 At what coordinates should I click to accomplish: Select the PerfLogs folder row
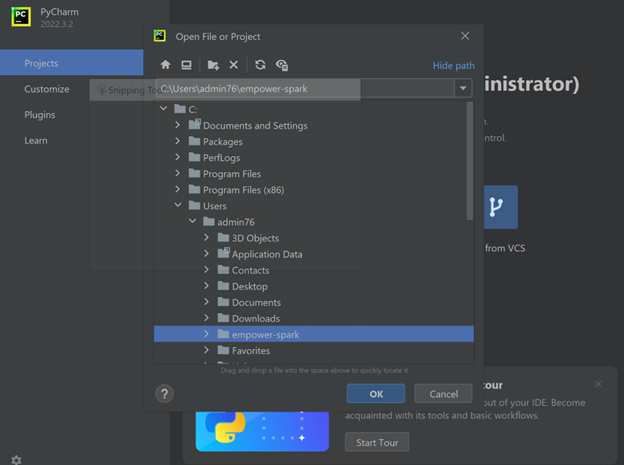click(x=314, y=158)
